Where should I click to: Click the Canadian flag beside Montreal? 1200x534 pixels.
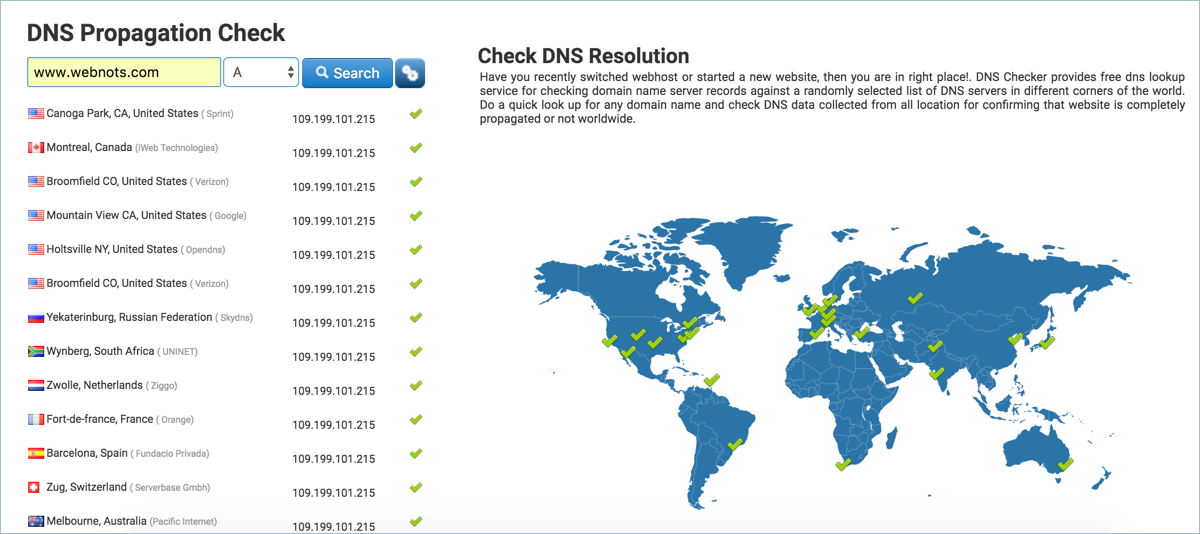36,148
